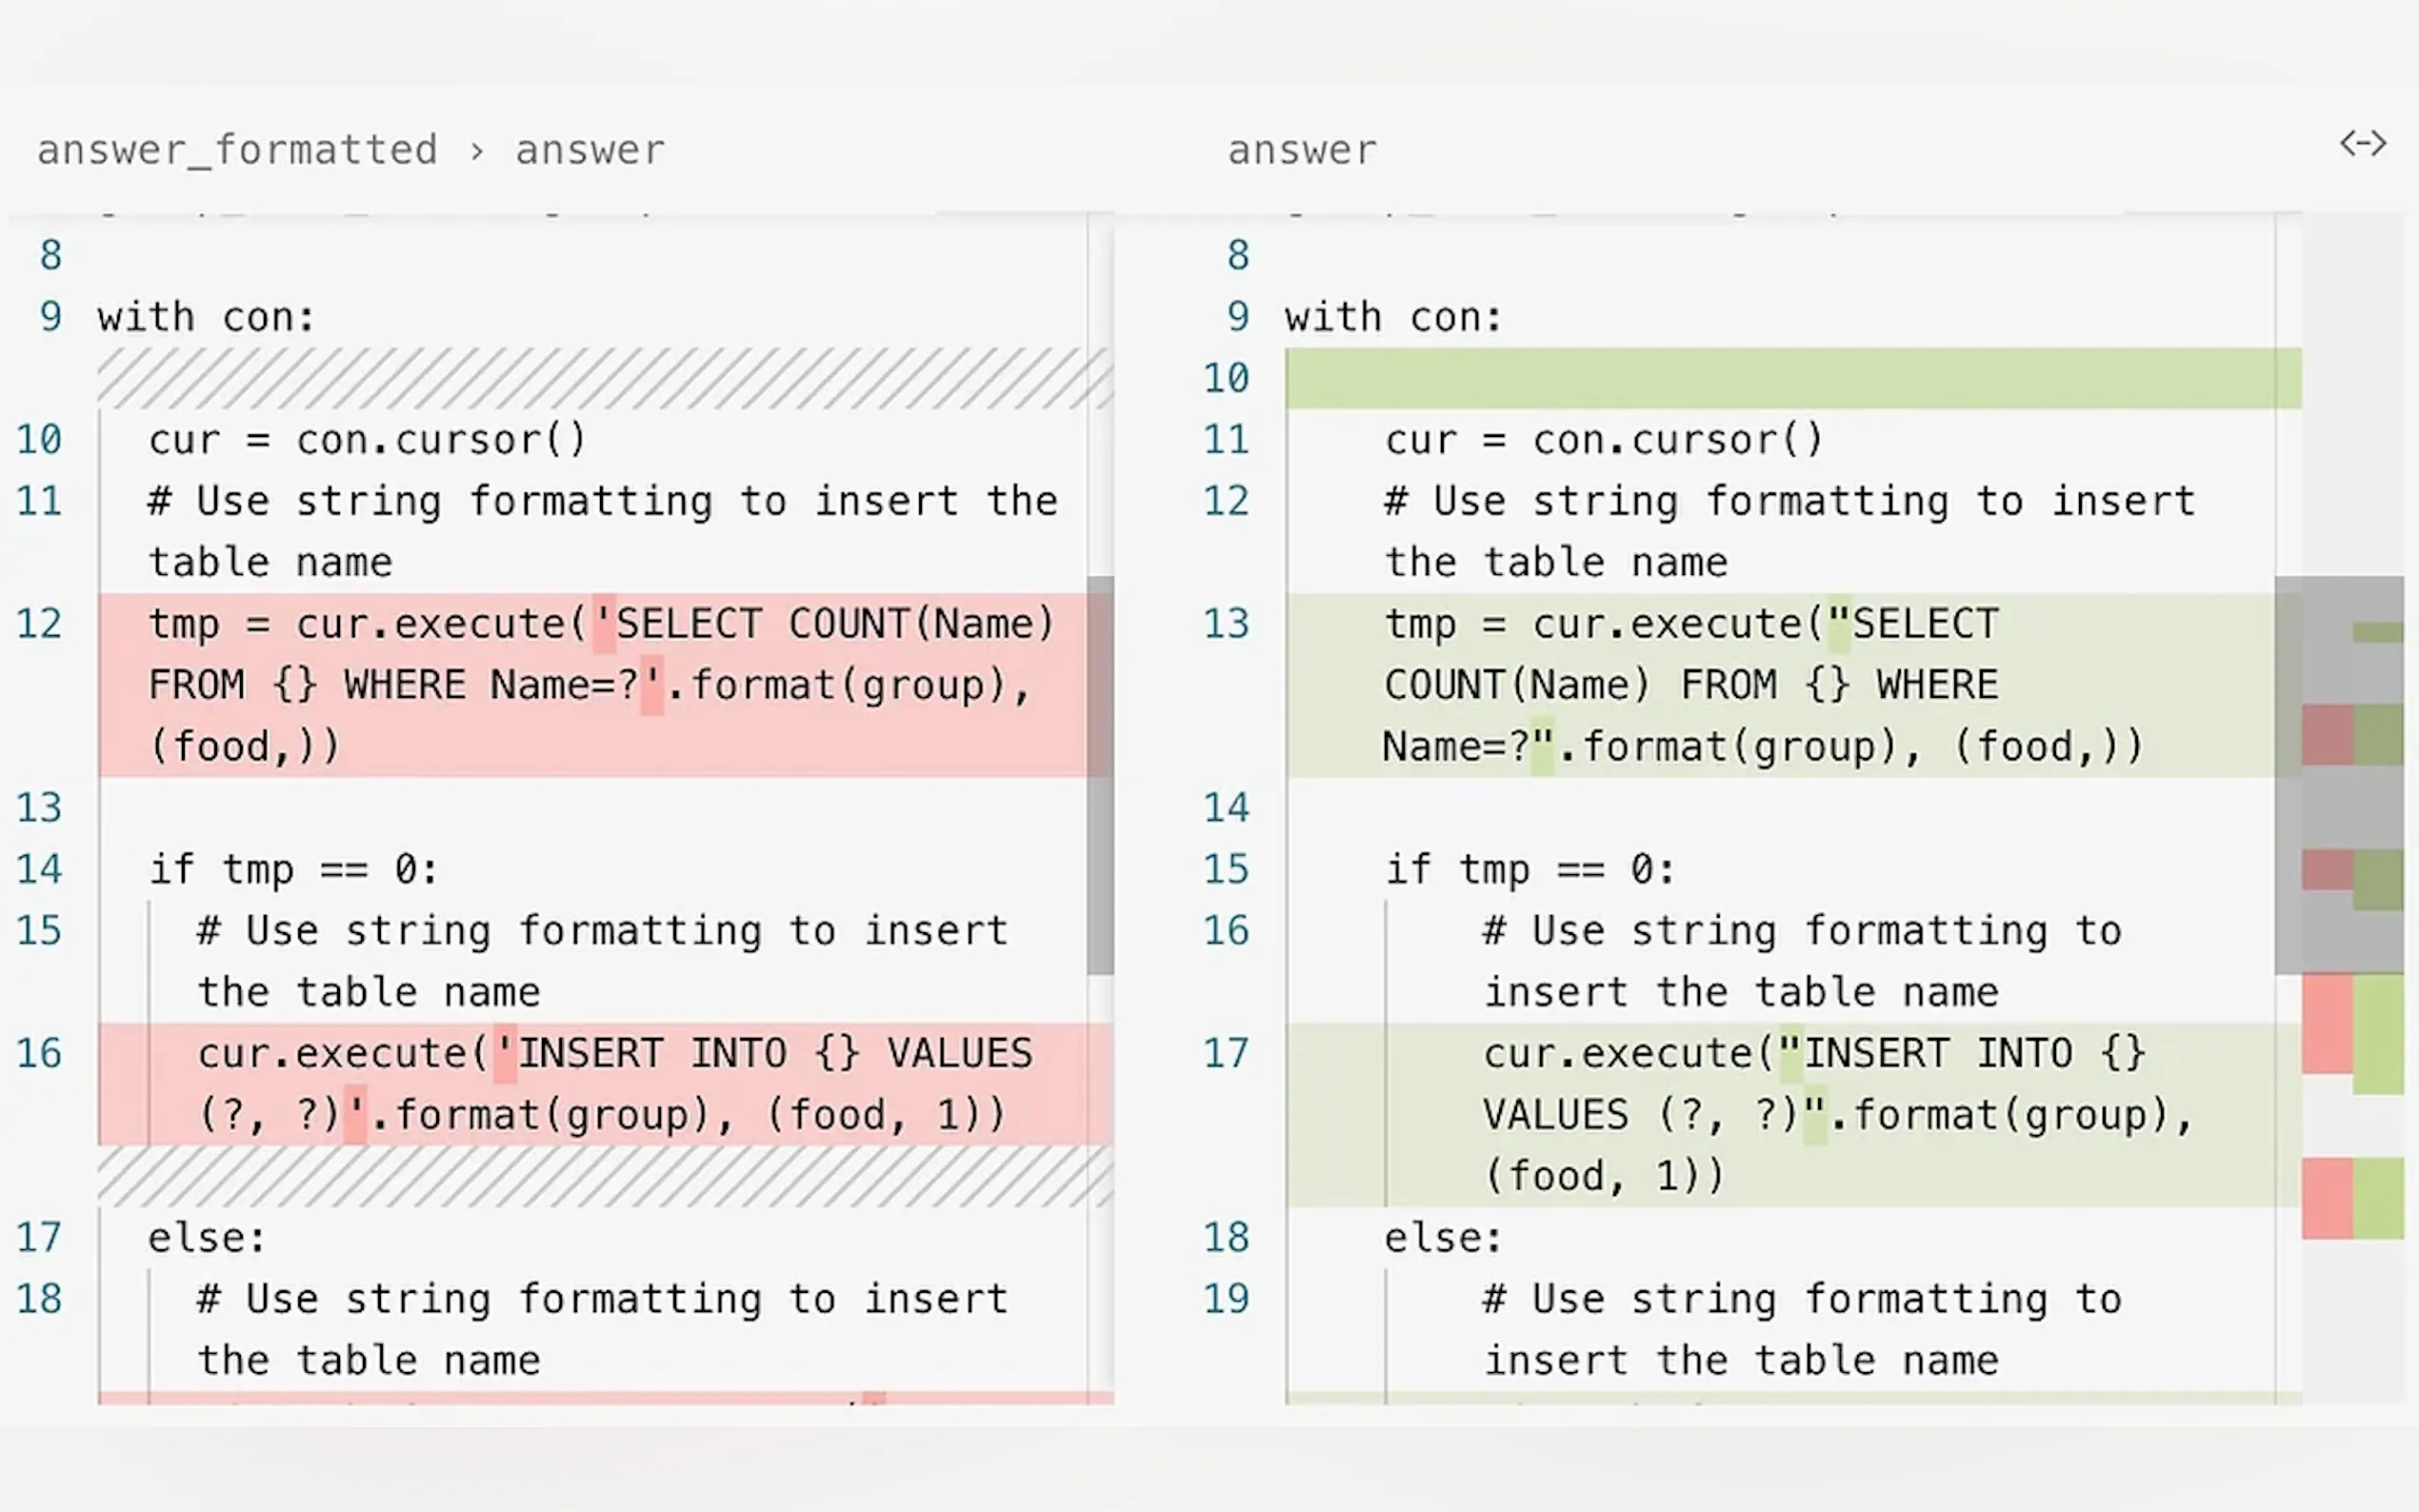This screenshot has height=1512, width=2419.
Task: Click the breadcrumb chevron separator
Action: [477, 151]
